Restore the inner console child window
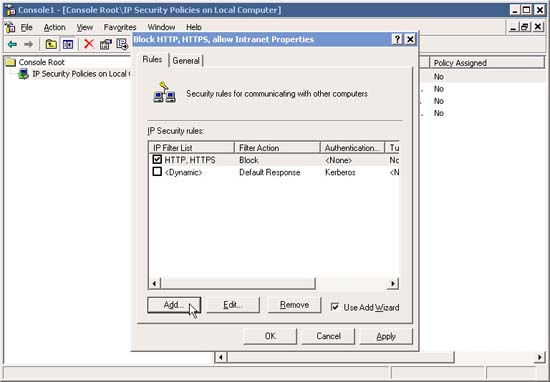550x382 pixels. pyautogui.click(x=525, y=27)
